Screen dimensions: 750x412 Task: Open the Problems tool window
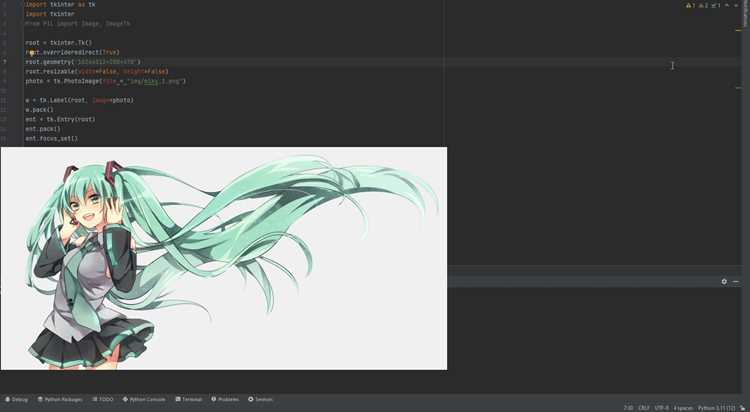pos(225,399)
